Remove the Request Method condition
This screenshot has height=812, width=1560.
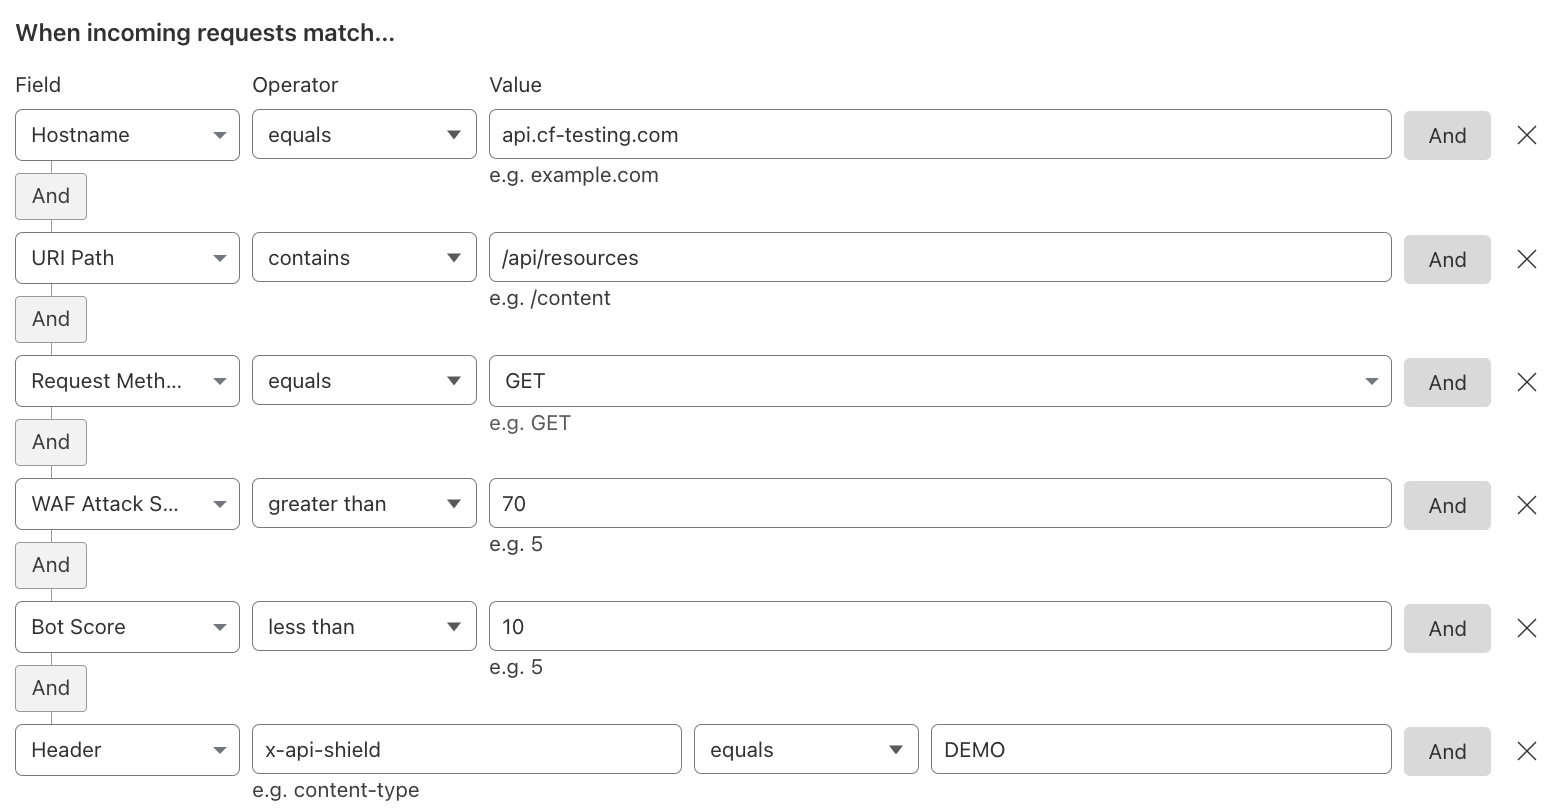1526,382
